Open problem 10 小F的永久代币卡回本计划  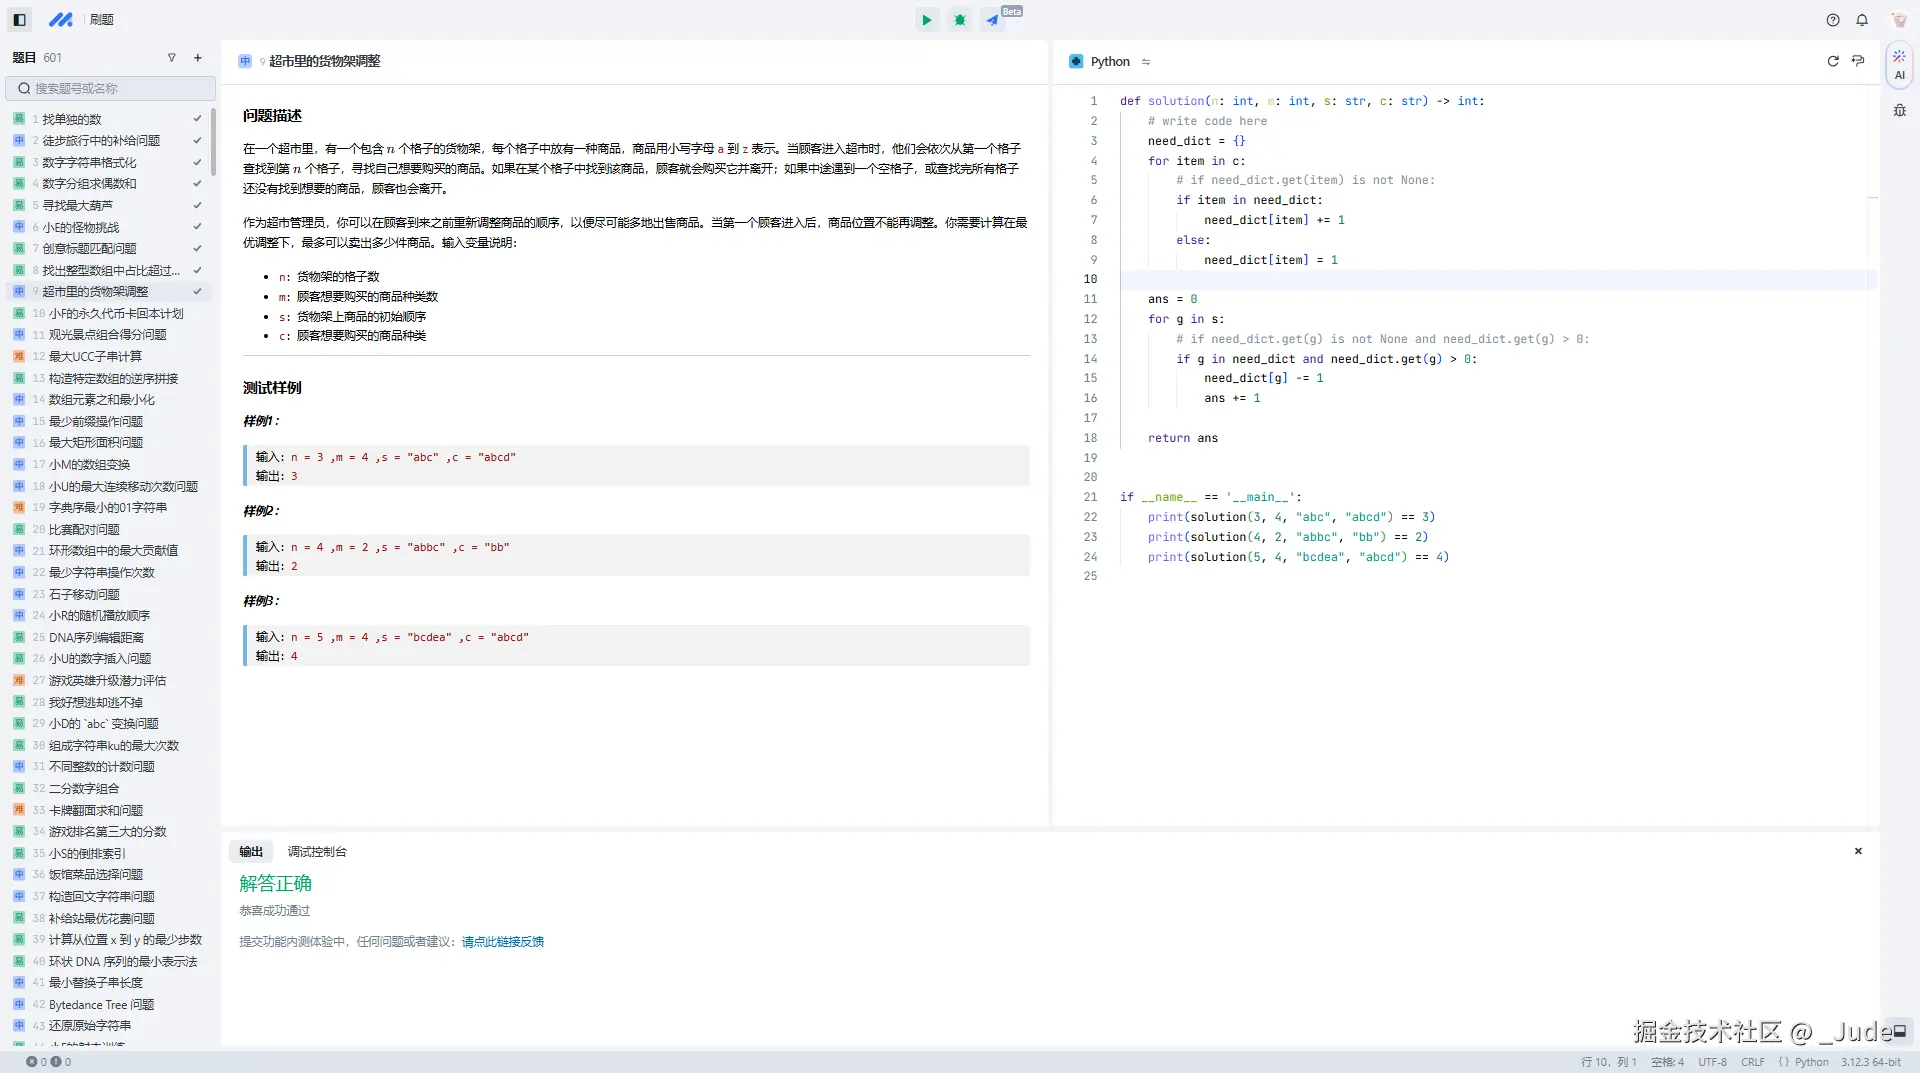[x=108, y=314]
